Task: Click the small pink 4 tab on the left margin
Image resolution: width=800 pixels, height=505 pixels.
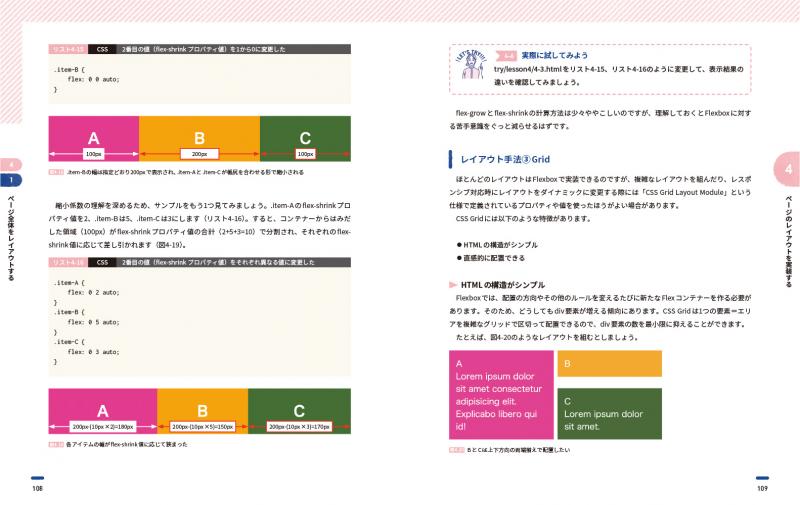Action: click(11, 165)
